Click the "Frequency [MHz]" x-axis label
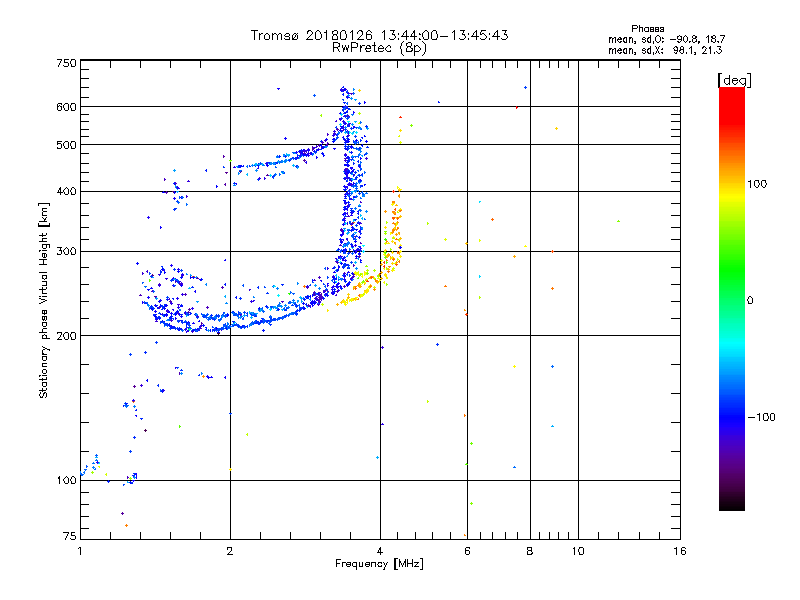The width and height of the screenshot is (800, 600). pyautogui.click(x=379, y=564)
